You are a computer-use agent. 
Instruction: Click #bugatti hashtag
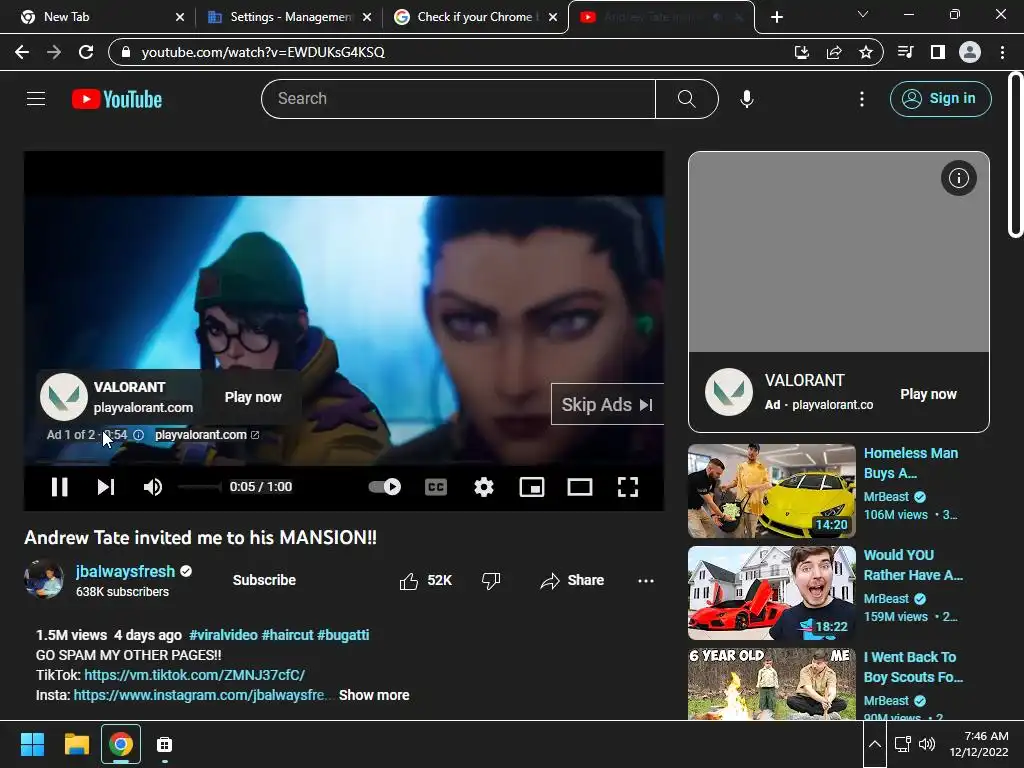point(343,635)
